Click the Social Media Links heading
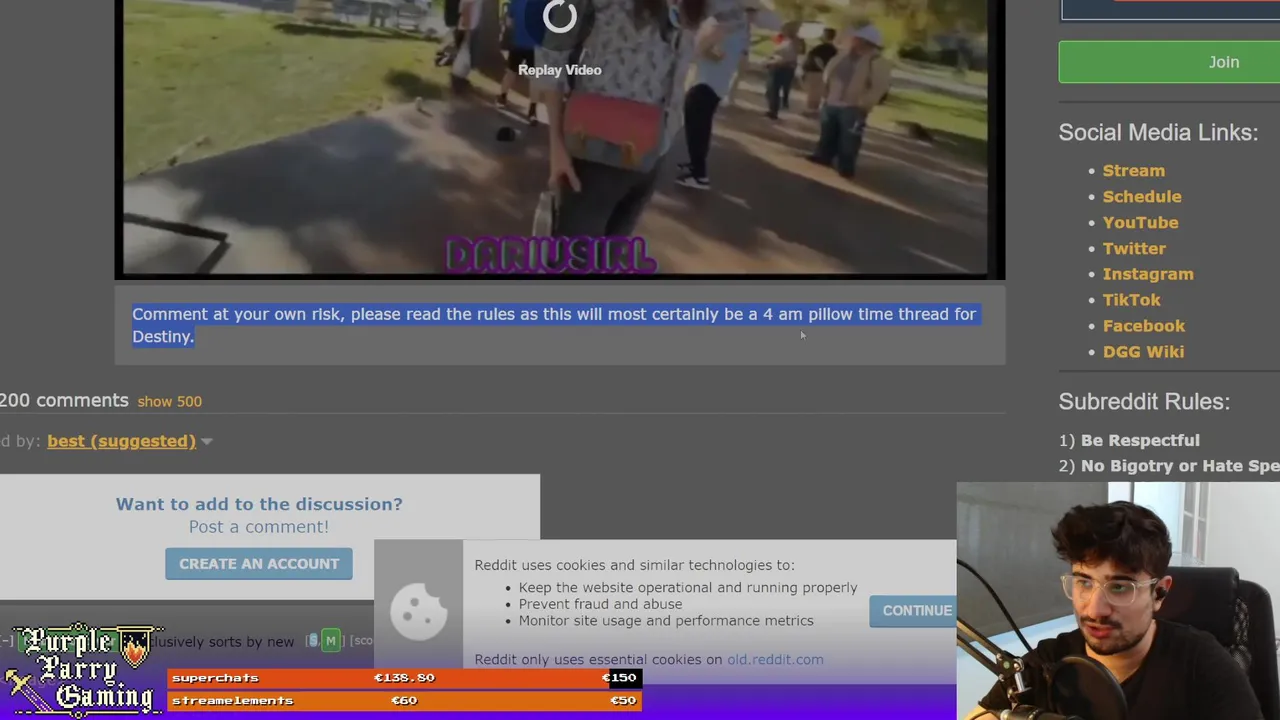 1158,133
